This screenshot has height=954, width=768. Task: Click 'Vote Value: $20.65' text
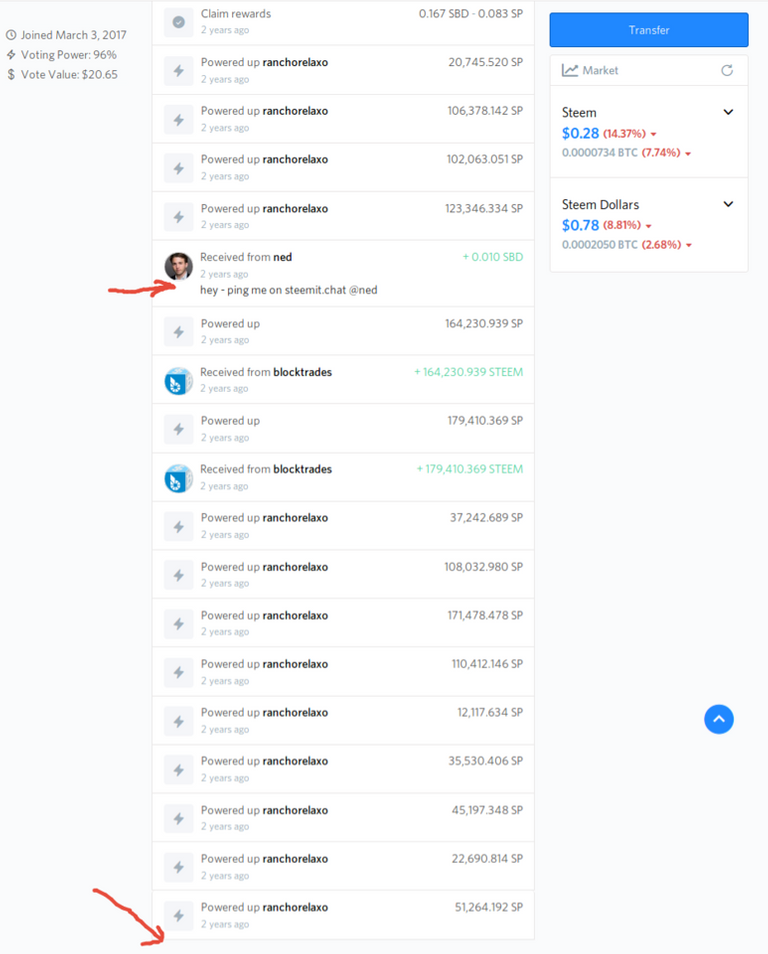tap(69, 74)
